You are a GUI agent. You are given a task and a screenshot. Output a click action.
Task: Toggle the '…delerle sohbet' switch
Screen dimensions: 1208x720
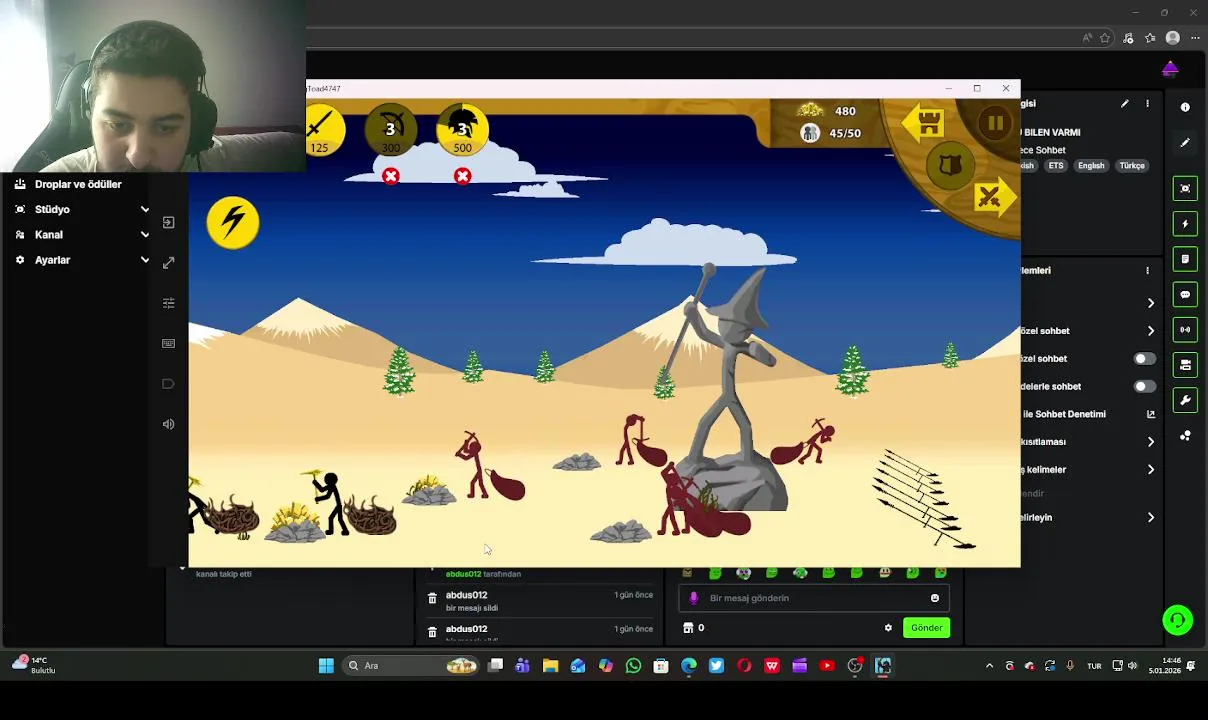pos(1144,386)
